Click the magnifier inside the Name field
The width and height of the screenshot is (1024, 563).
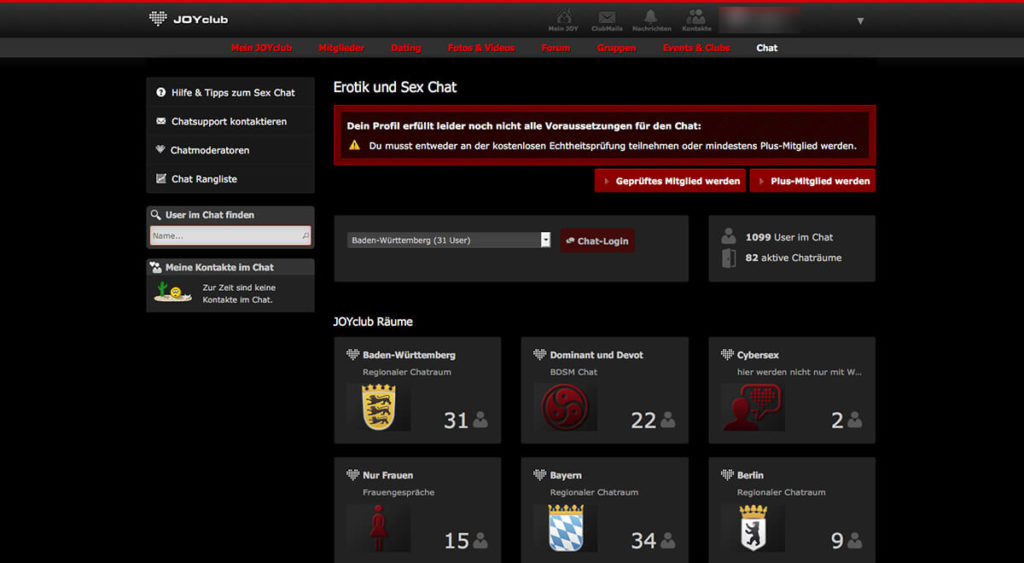[306, 236]
